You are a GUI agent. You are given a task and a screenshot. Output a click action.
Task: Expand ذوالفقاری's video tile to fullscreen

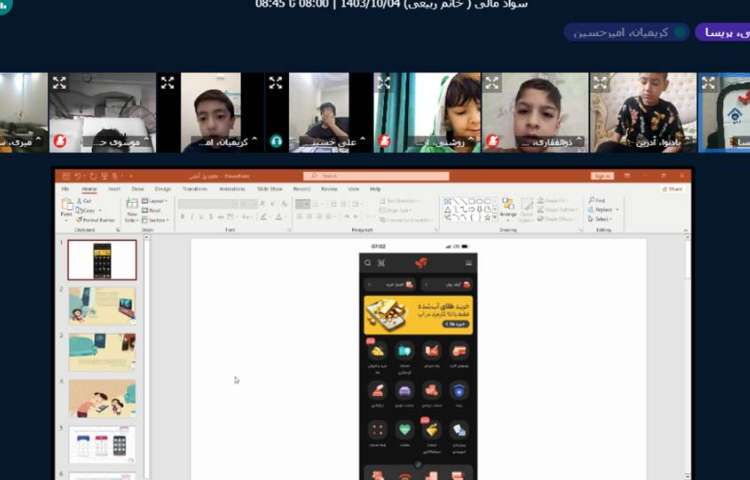pos(492,83)
